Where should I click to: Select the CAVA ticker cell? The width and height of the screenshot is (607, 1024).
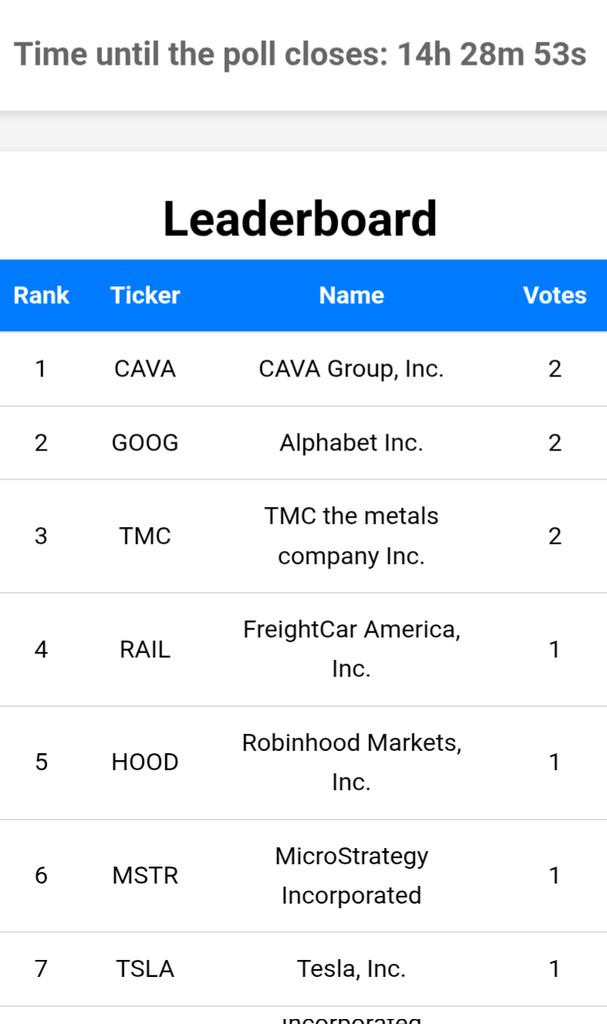click(x=145, y=369)
